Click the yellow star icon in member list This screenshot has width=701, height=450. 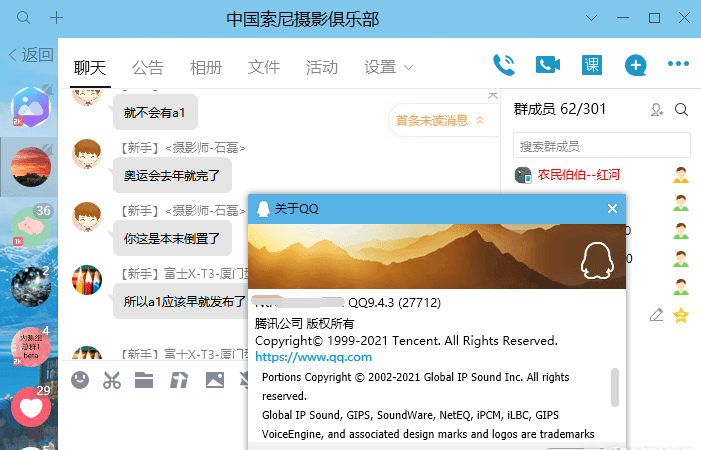tap(681, 315)
